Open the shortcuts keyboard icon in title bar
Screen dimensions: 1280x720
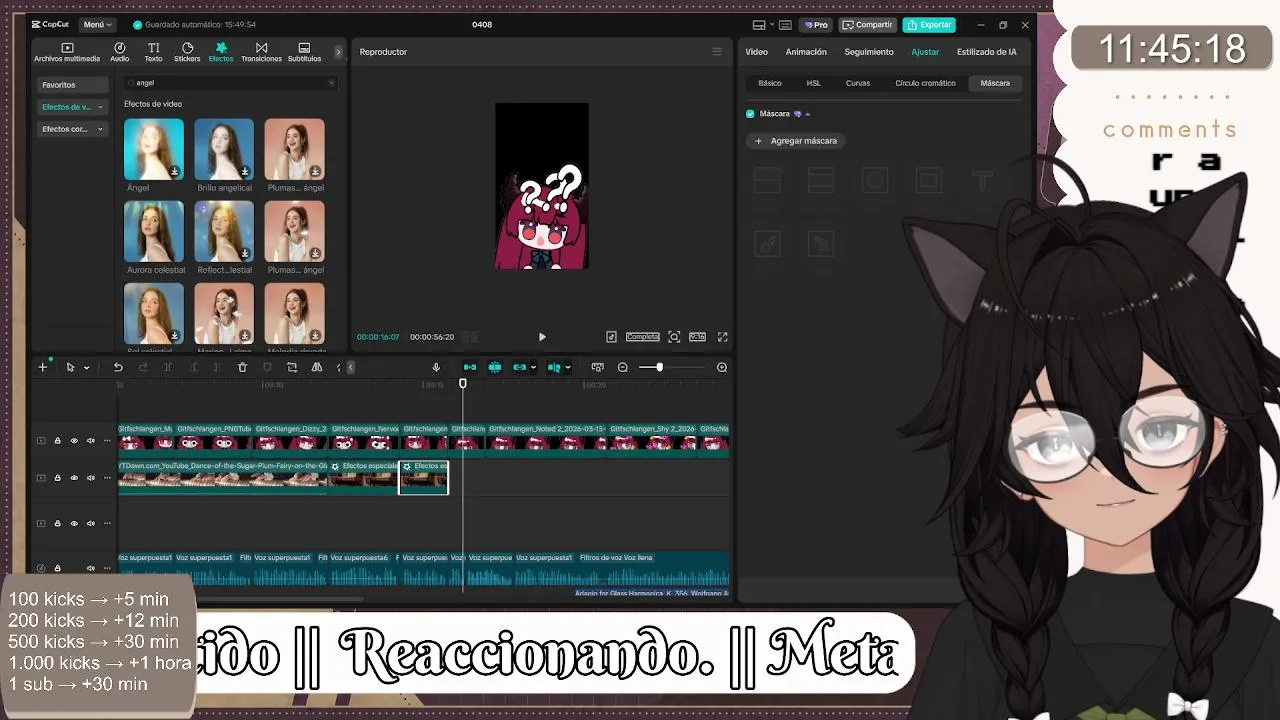(786, 25)
